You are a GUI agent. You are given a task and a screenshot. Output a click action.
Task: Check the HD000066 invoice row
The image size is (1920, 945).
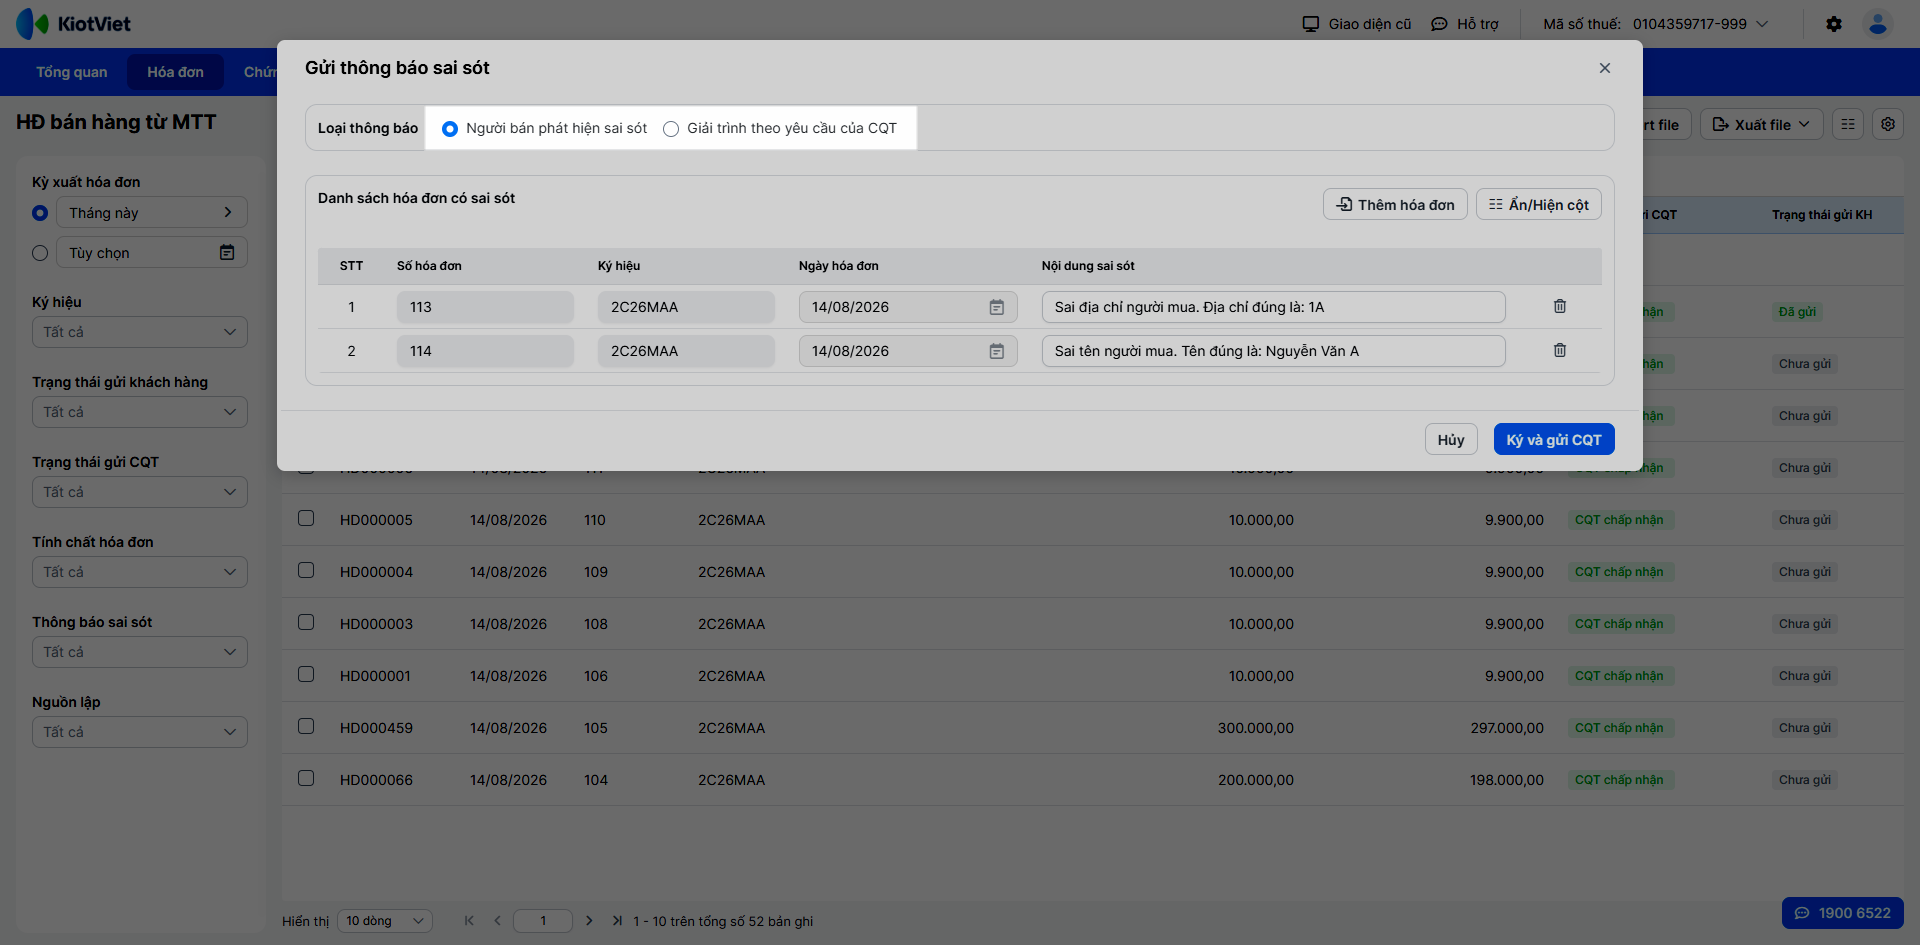[306, 778]
